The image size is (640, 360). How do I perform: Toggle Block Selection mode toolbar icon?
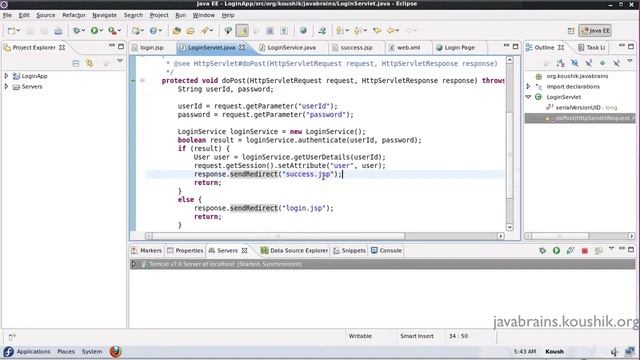tap(270, 31)
